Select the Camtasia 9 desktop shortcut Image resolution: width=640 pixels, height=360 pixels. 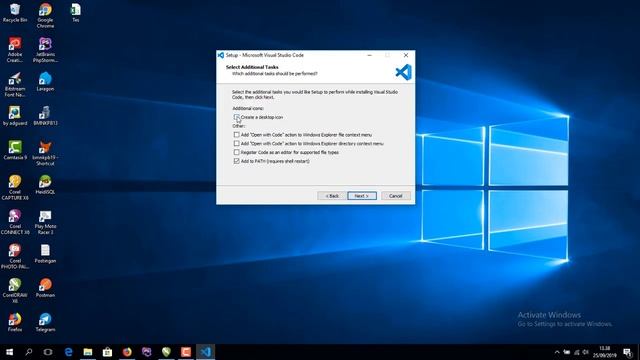(15, 150)
